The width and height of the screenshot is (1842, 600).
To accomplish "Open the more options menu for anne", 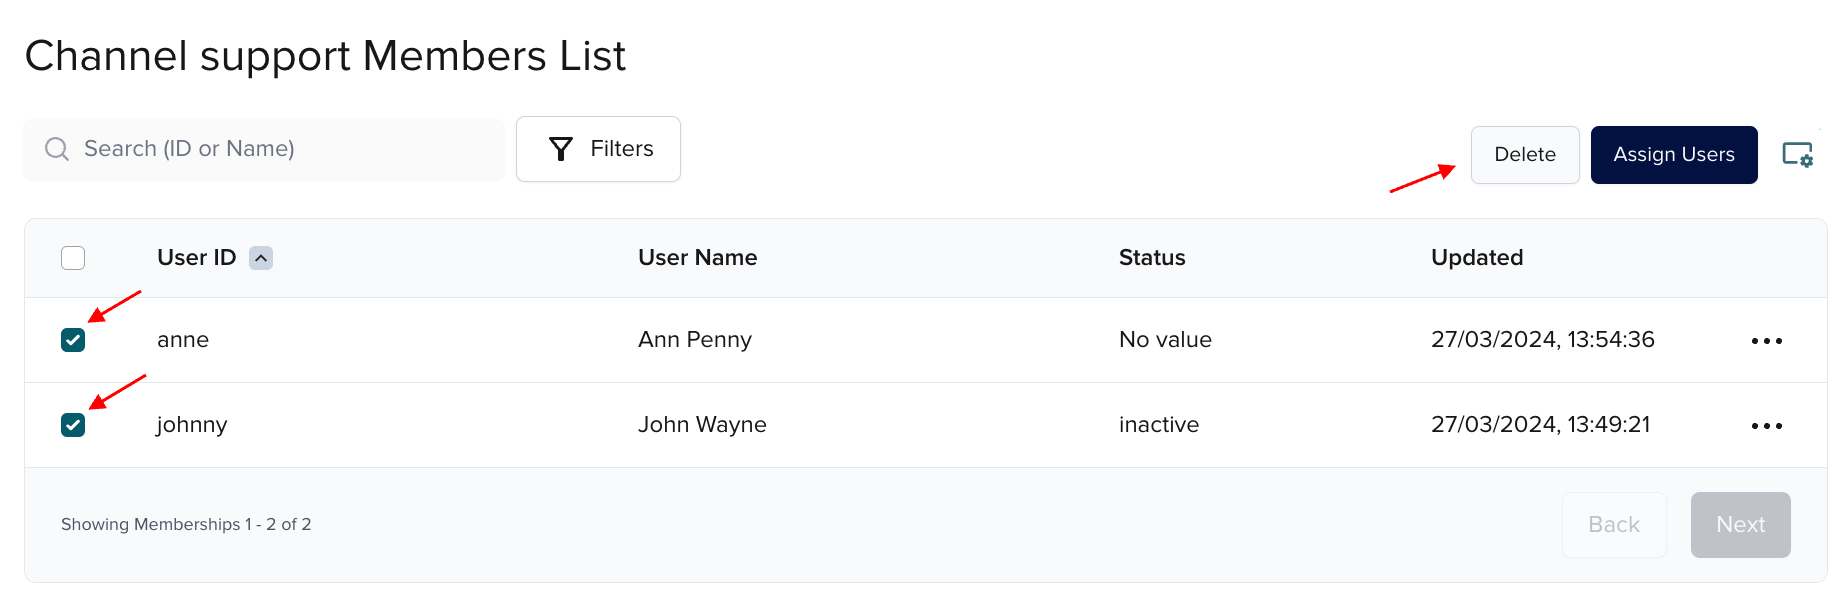I will (1766, 341).
